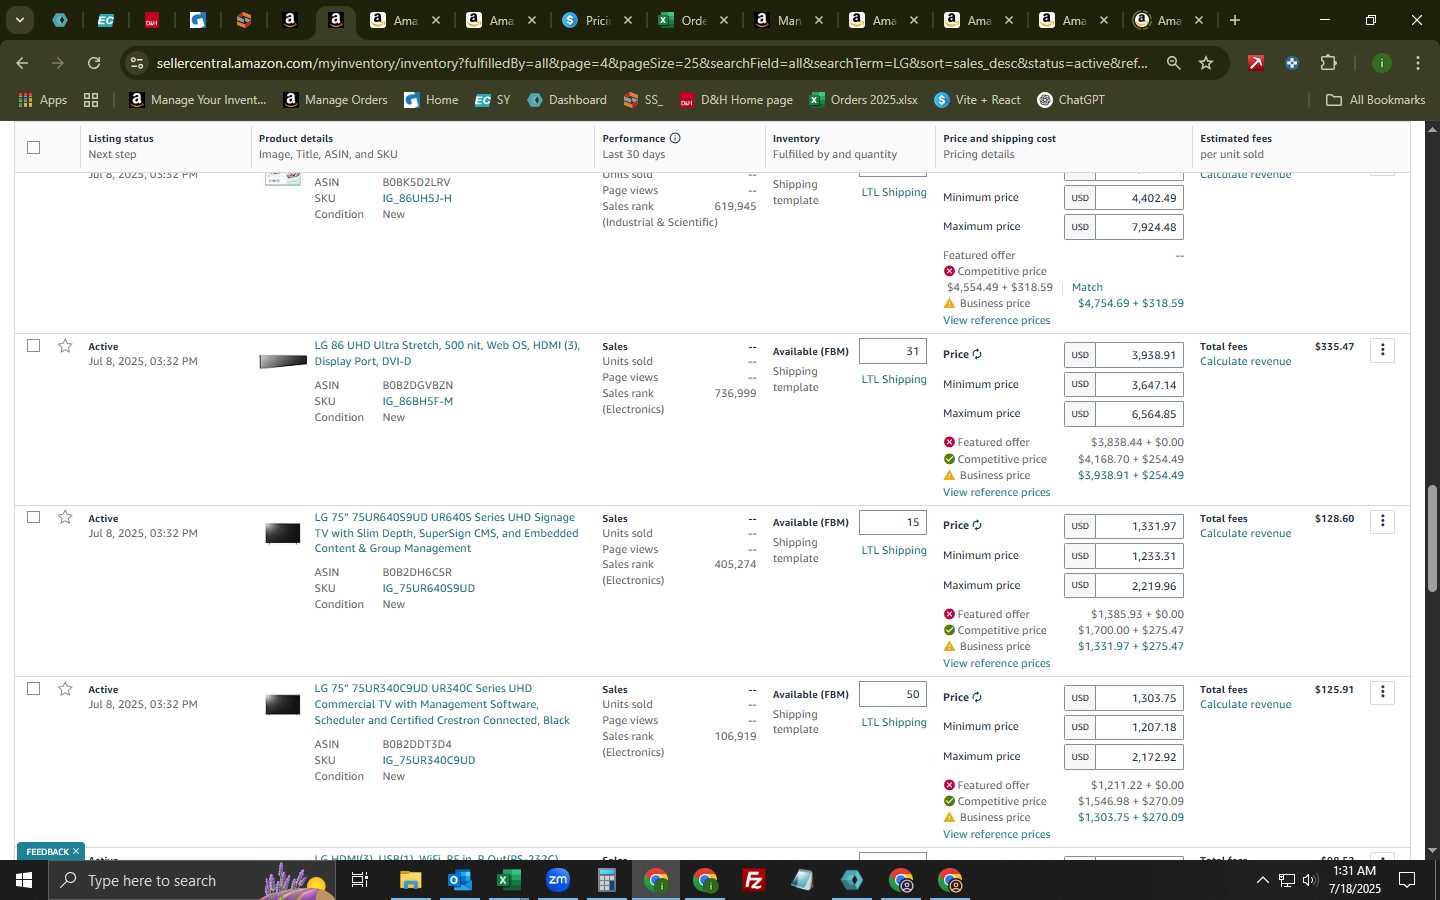
Task: Open File Explorer from the taskbar
Action: pos(410,880)
